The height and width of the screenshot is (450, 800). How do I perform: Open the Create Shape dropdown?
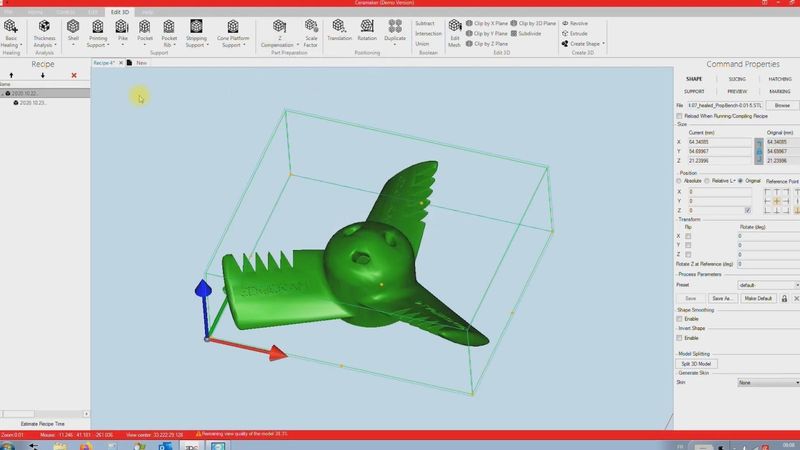(586, 44)
